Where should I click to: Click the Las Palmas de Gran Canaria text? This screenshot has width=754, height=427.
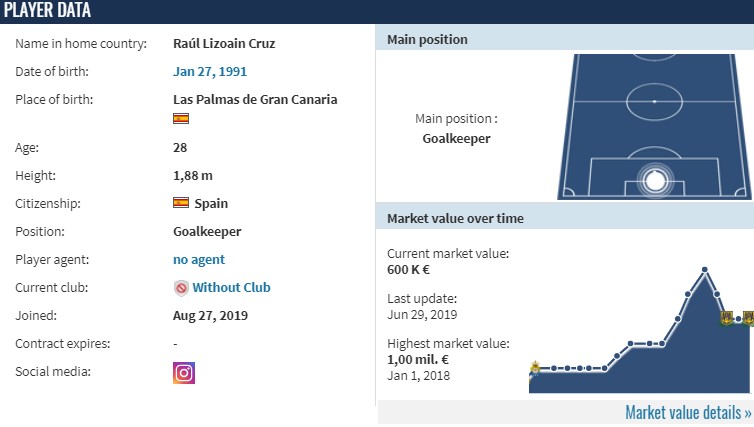255,100
